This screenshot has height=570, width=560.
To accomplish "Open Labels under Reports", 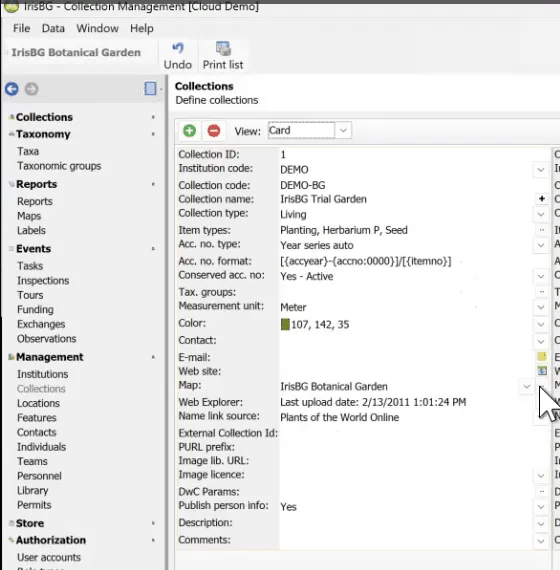I will click(31, 230).
